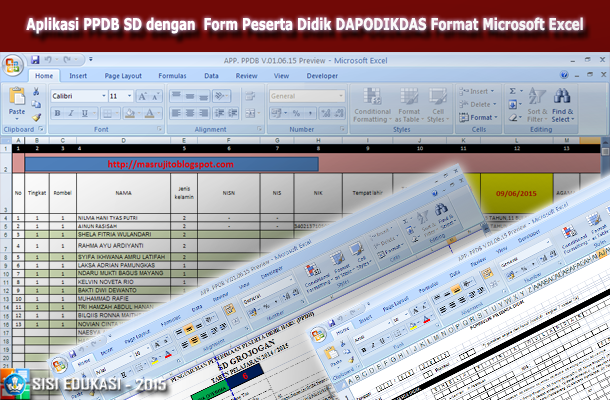Open Conditional Formatting in the upright window
610x400 pixels.
[372, 105]
